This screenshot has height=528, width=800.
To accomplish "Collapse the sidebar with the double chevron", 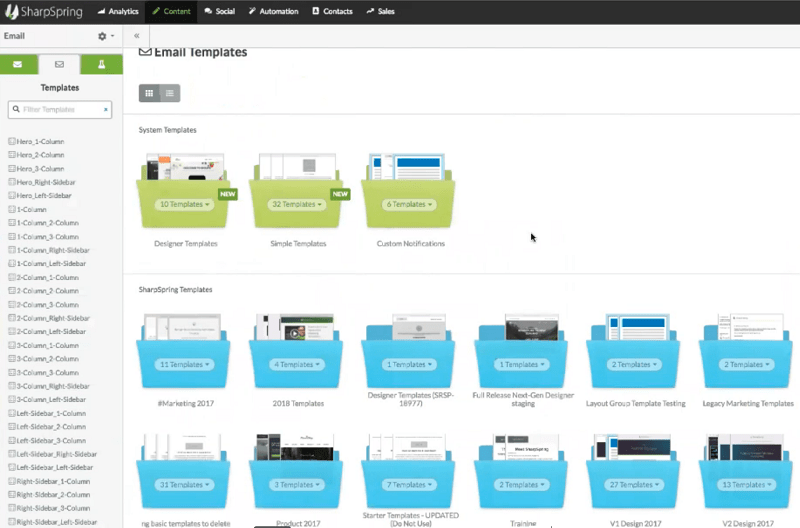I will (x=136, y=36).
